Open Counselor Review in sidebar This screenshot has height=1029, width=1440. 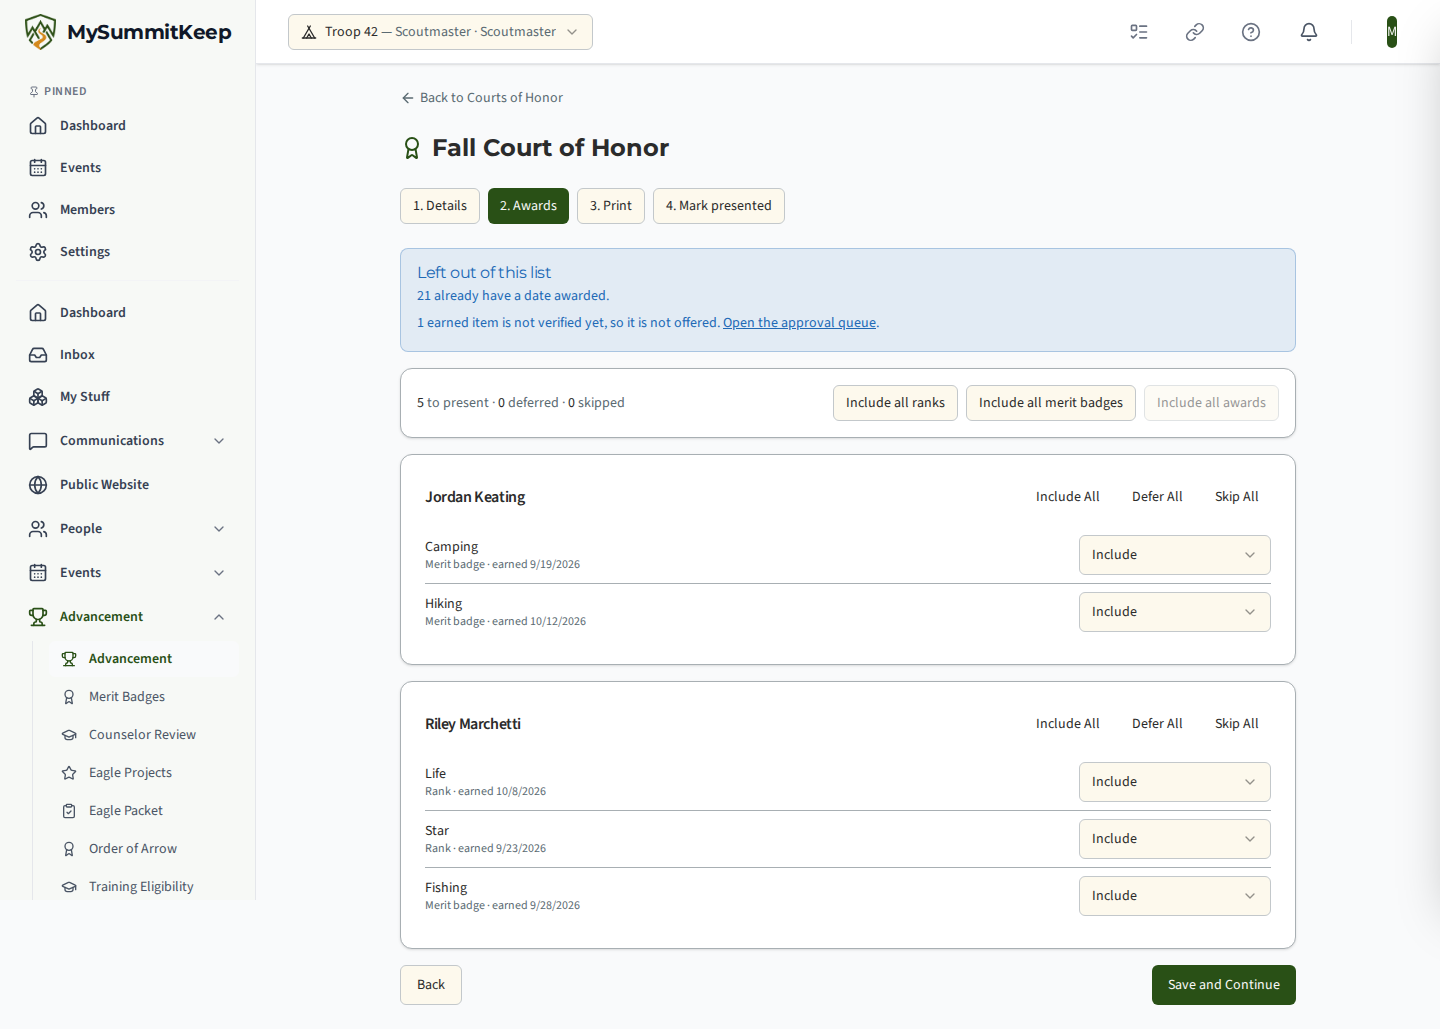[x=142, y=735]
